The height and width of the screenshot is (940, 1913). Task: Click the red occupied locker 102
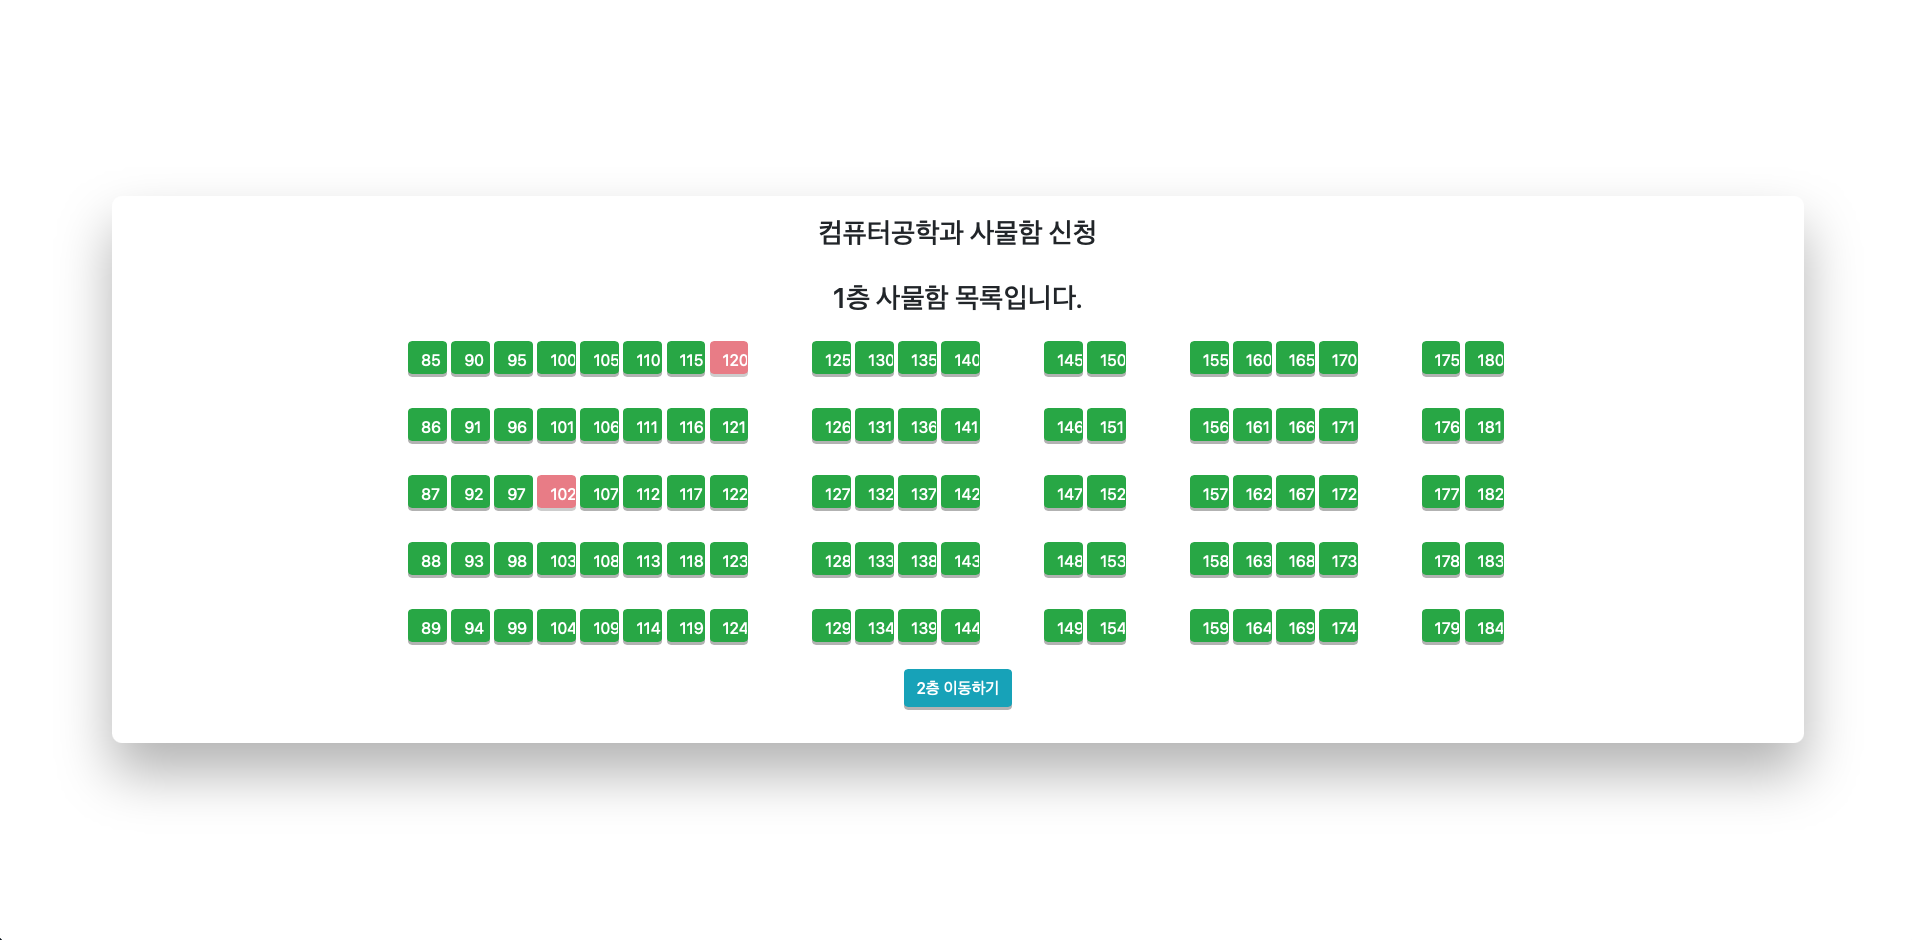click(556, 493)
